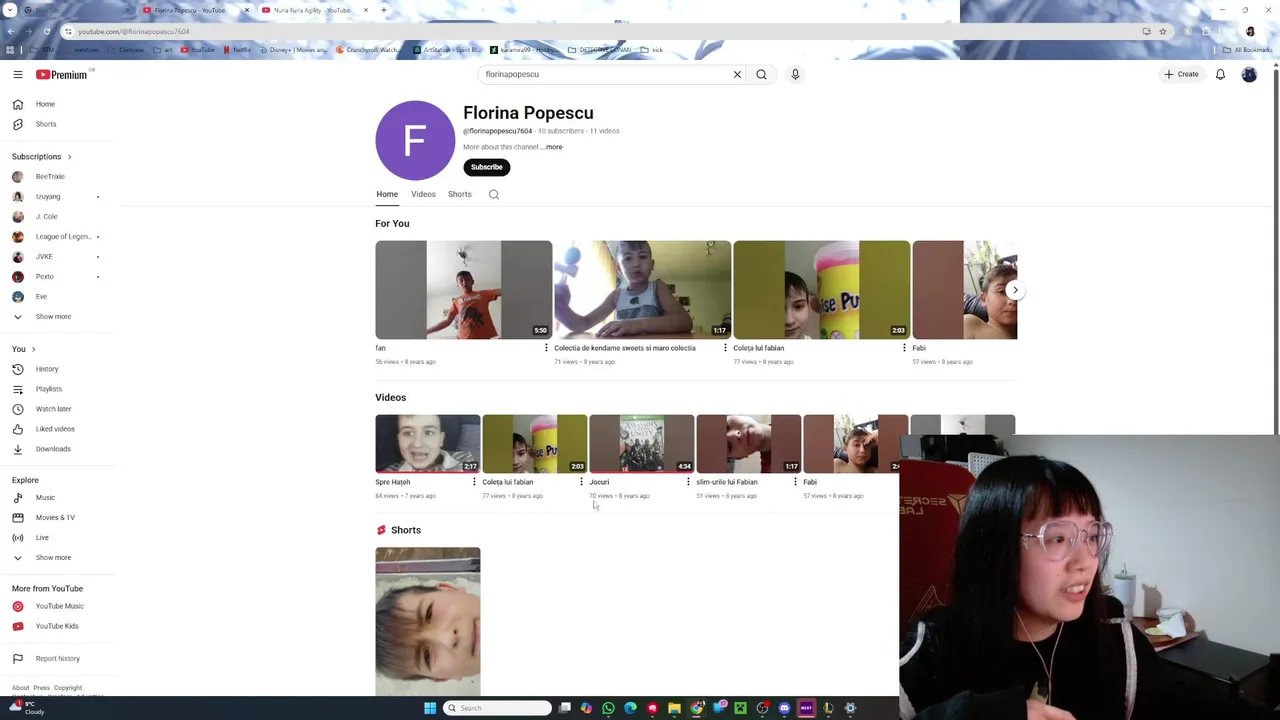Switch to the Nuria Furia Agility browser tab
Screen dimensions: 1280x720
pyautogui.click(x=312, y=10)
